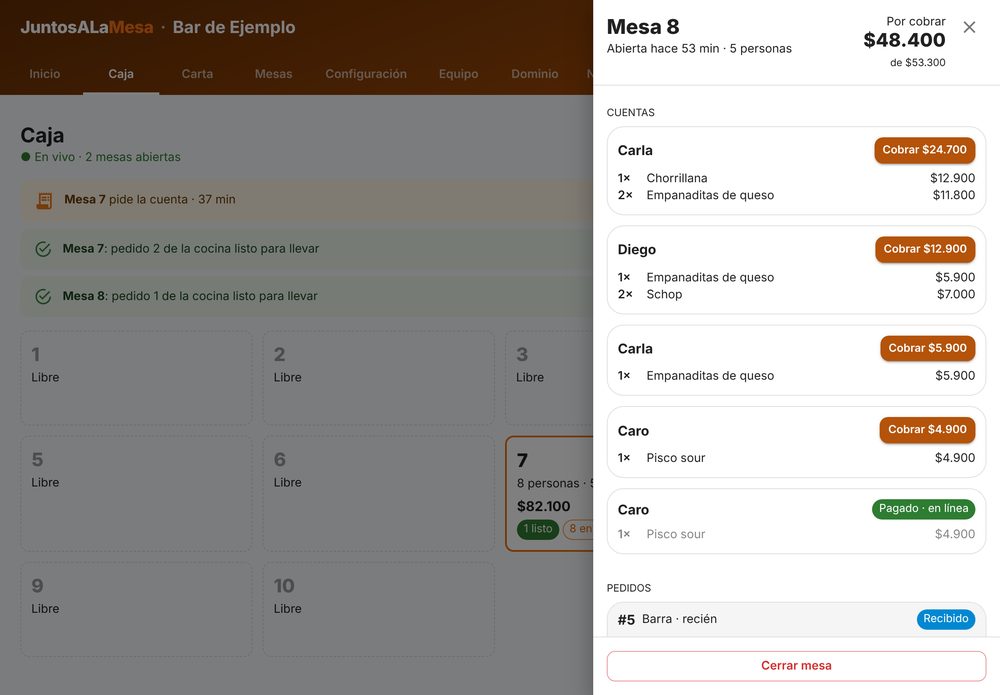Select free table 1 card

click(136, 378)
